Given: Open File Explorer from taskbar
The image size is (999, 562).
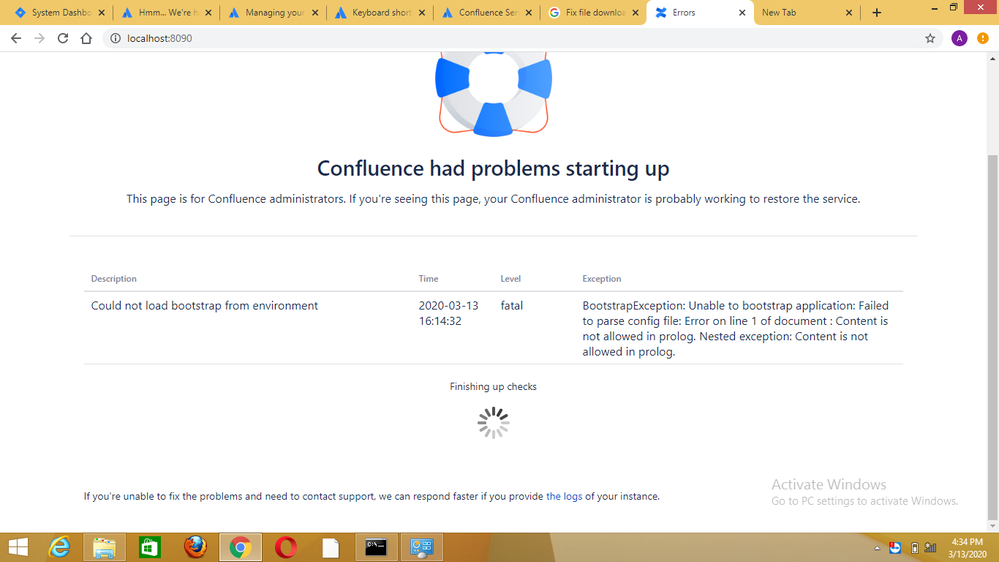Looking at the screenshot, I should click(104, 547).
